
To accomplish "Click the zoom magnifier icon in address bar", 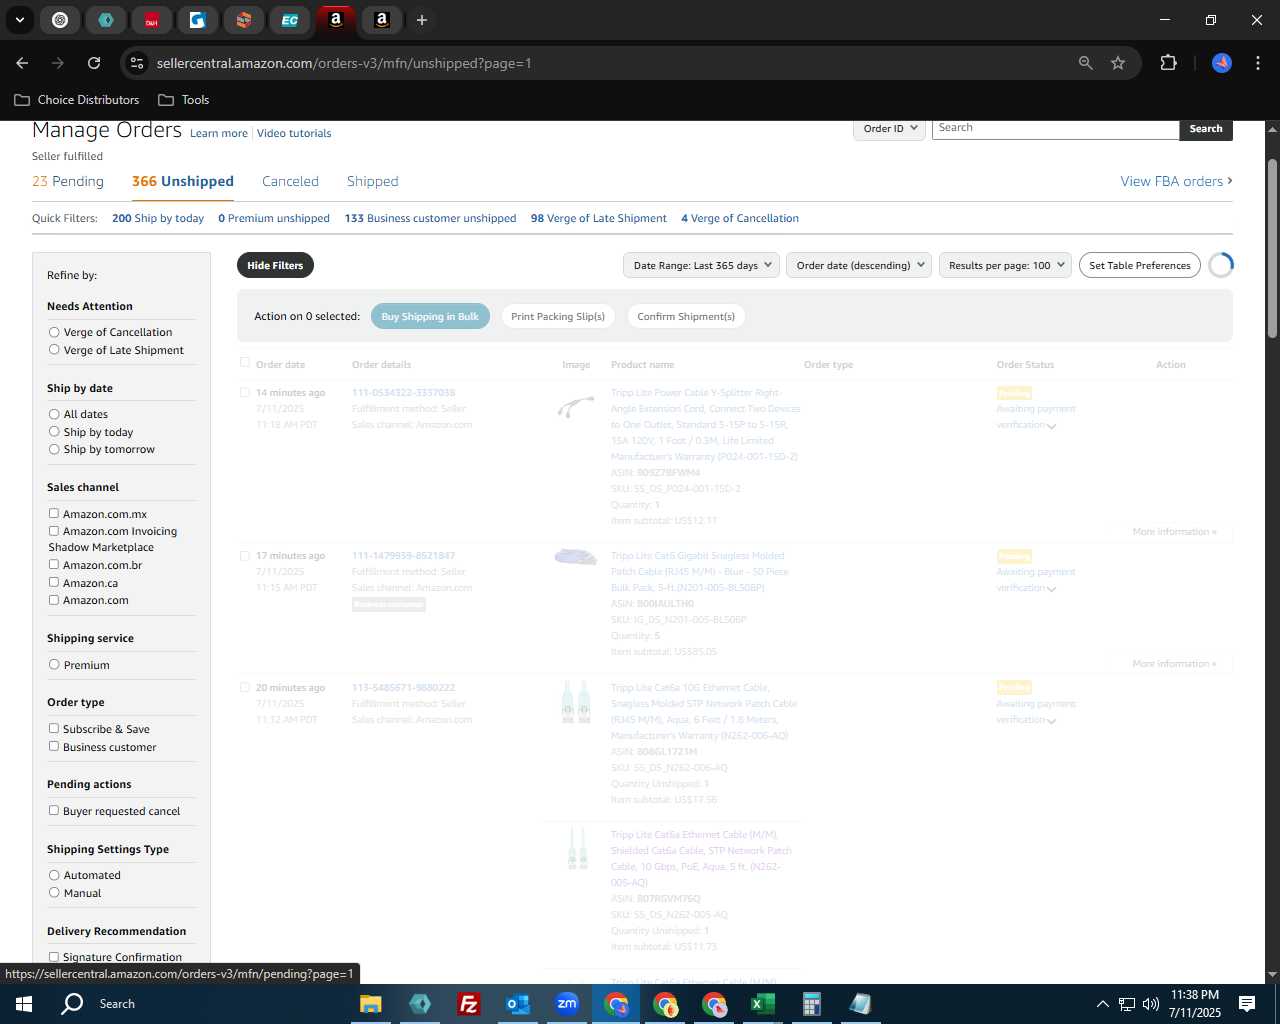I will (x=1085, y=63).
